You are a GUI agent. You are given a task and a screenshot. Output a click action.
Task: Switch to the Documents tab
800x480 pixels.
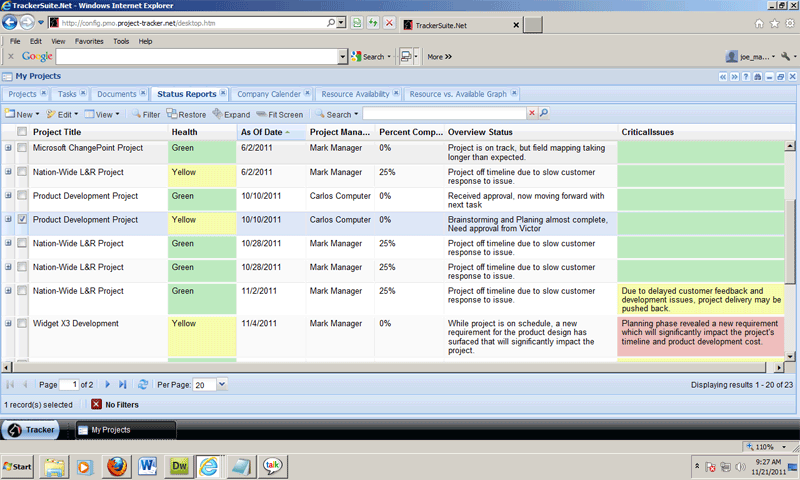point(117,94)
